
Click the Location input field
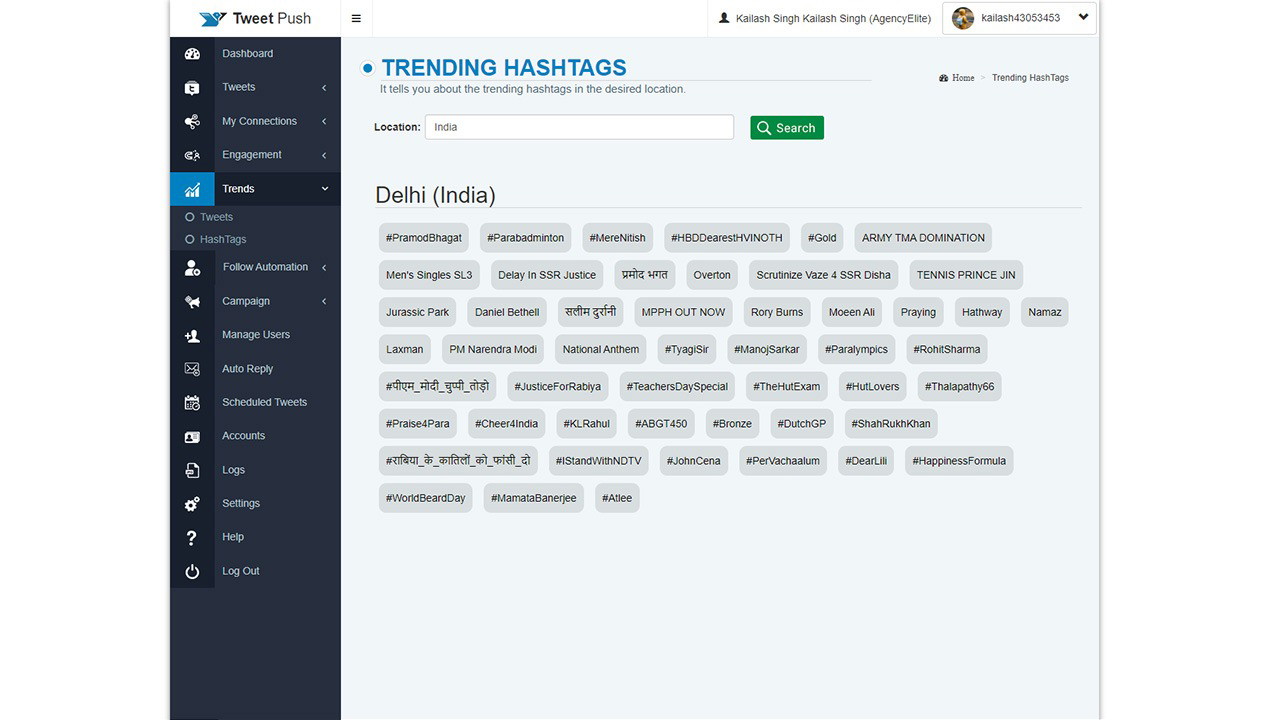(579, 127)
